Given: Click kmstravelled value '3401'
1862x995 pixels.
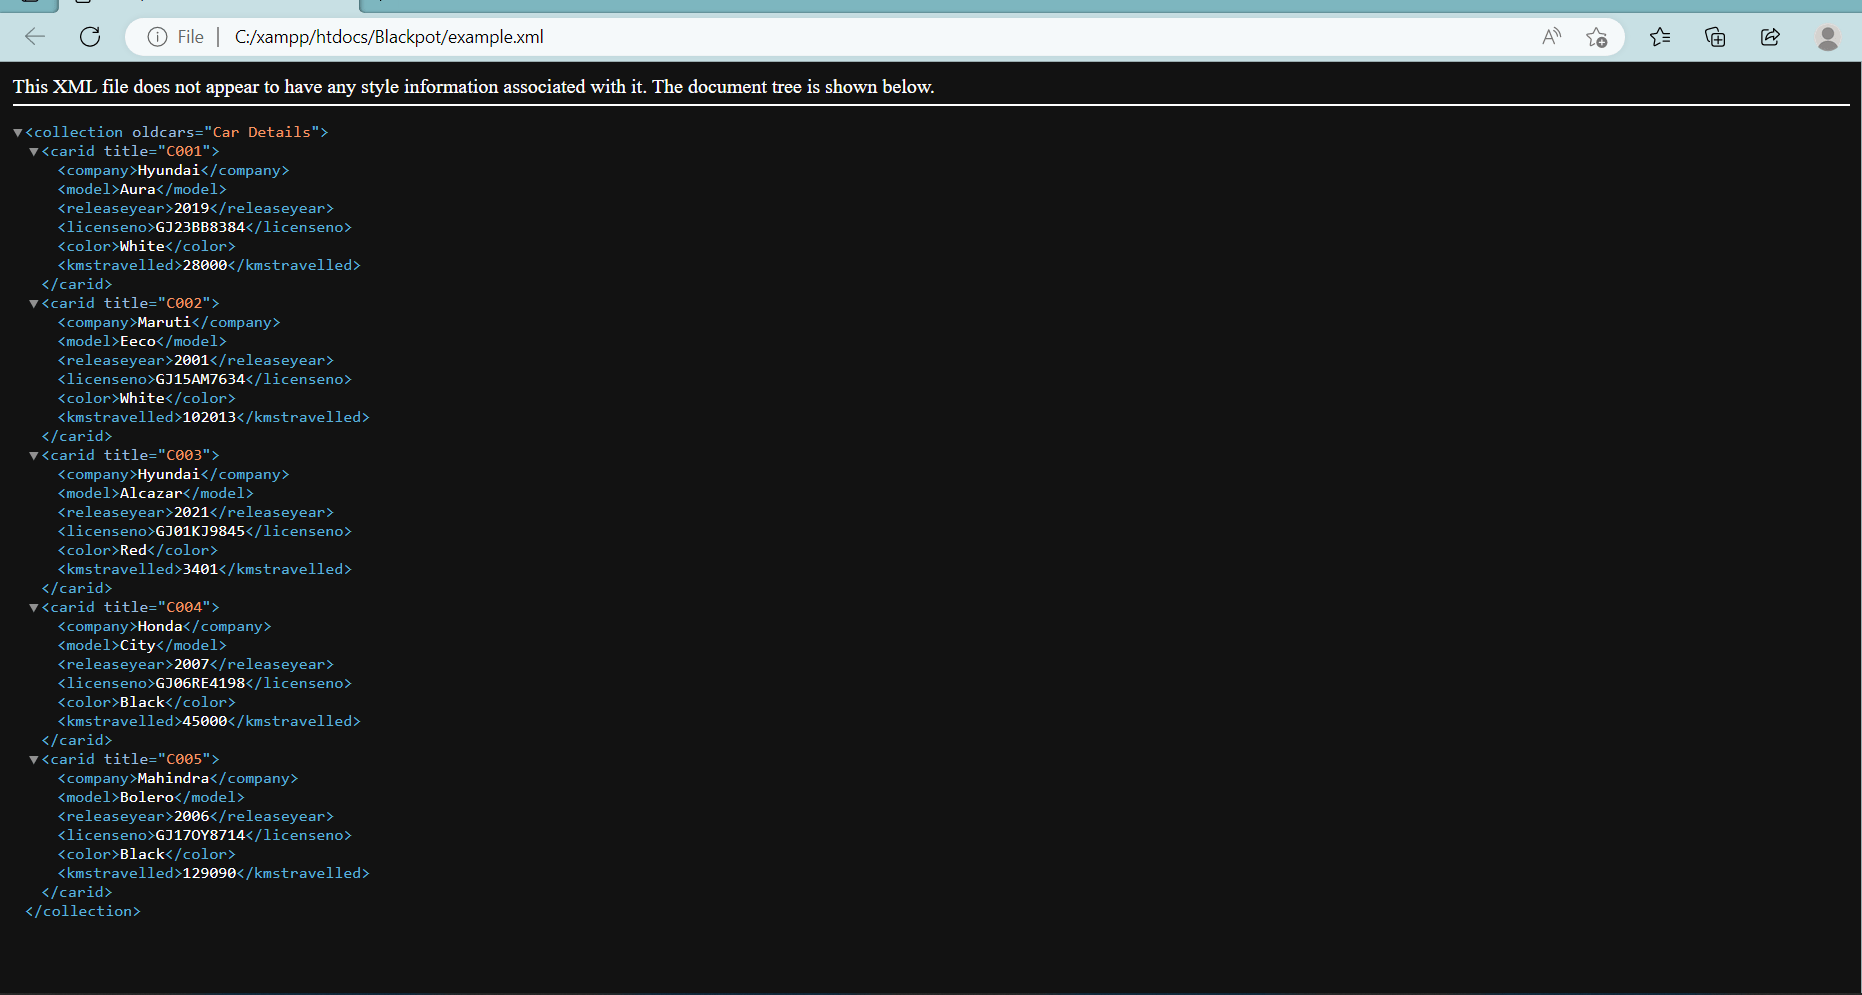Looking at the screenshot, I should point(200,569).
